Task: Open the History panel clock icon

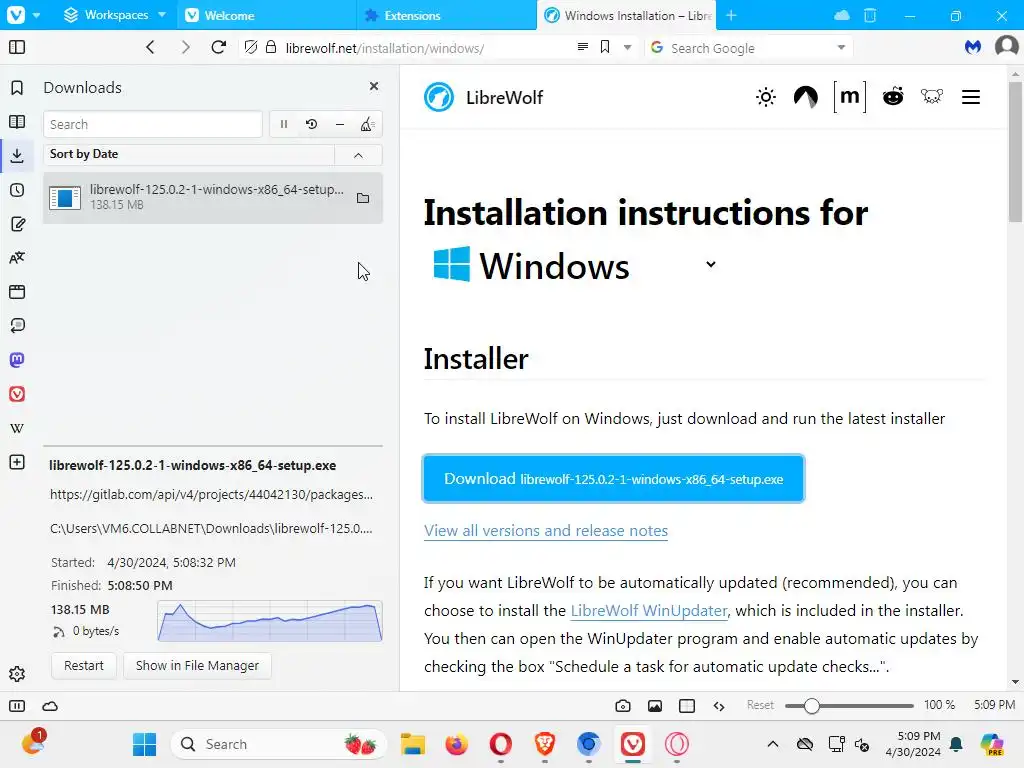Action: click(17, 190)
